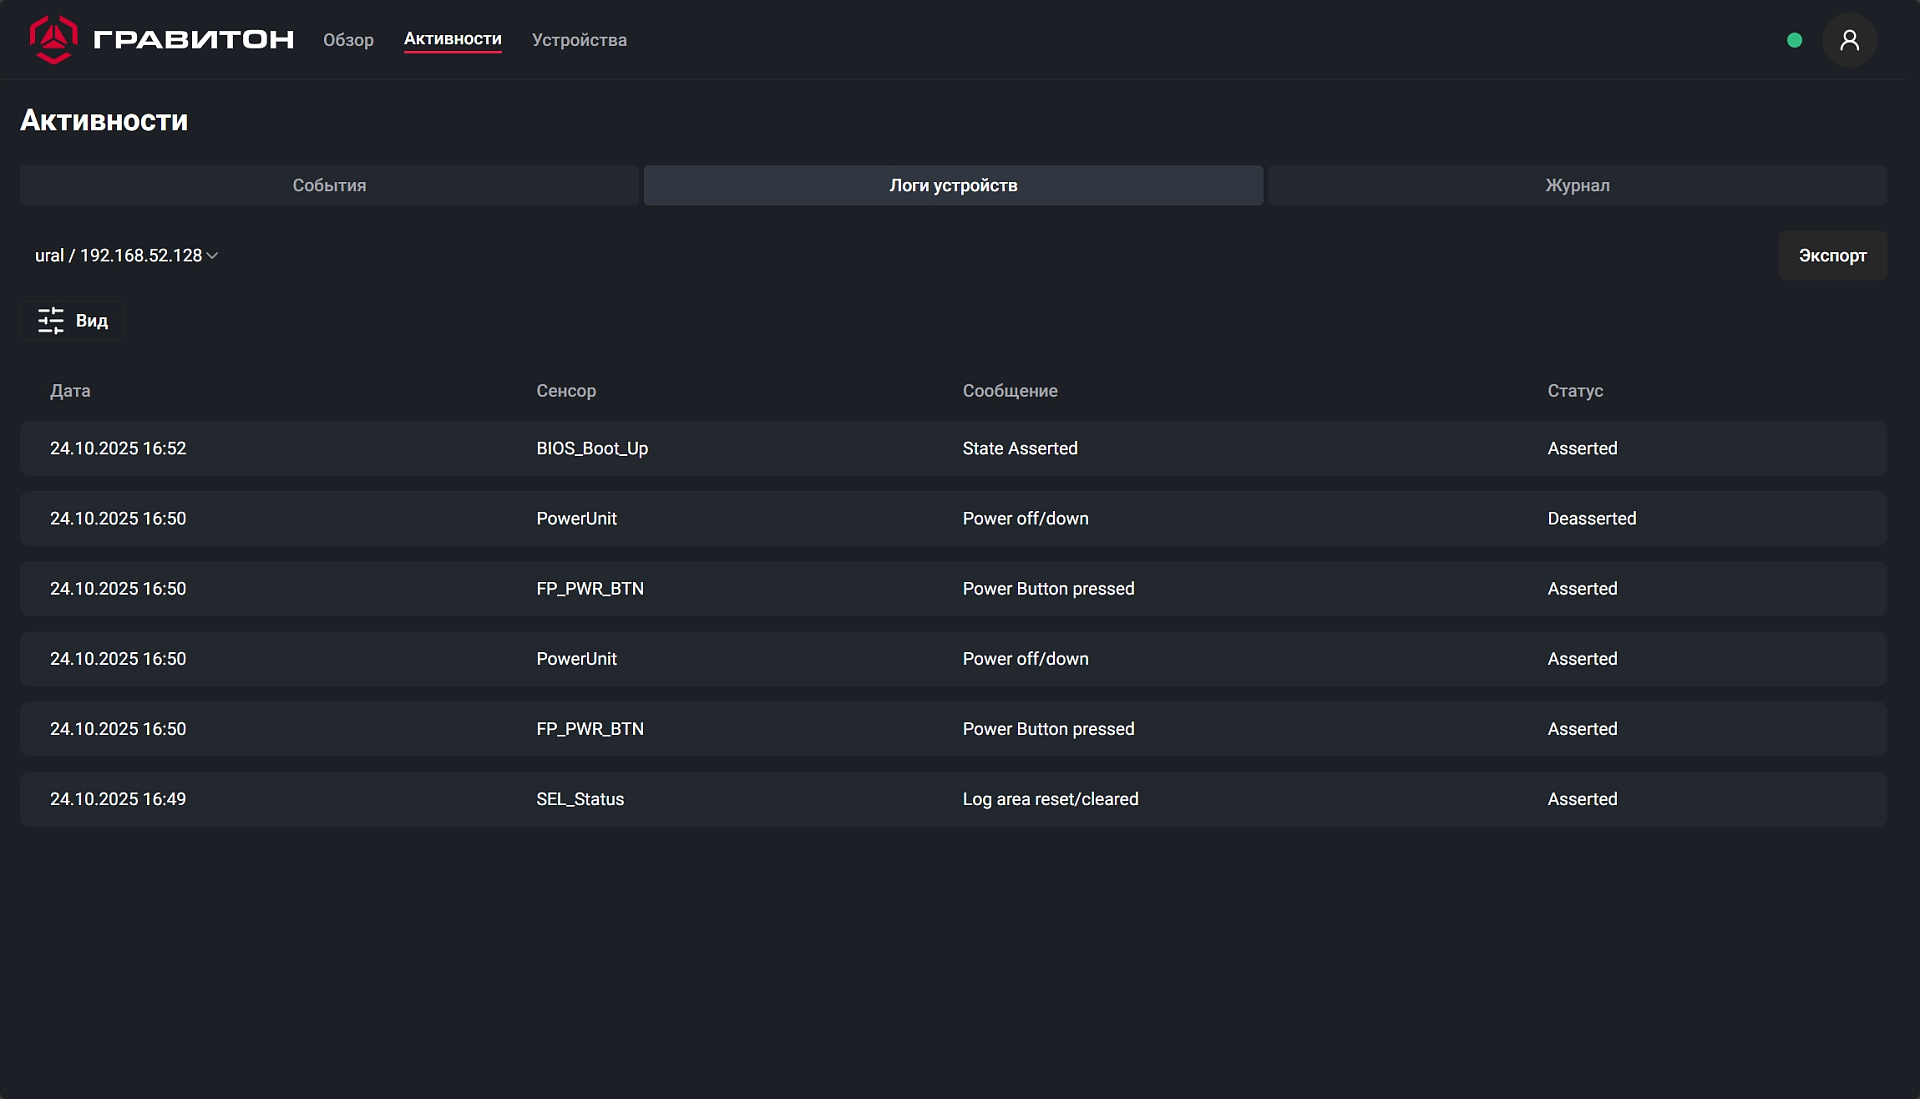Open the Обзор navigation item
This screenshot has width=1920, height=1099.
click(x=348, y=40)
